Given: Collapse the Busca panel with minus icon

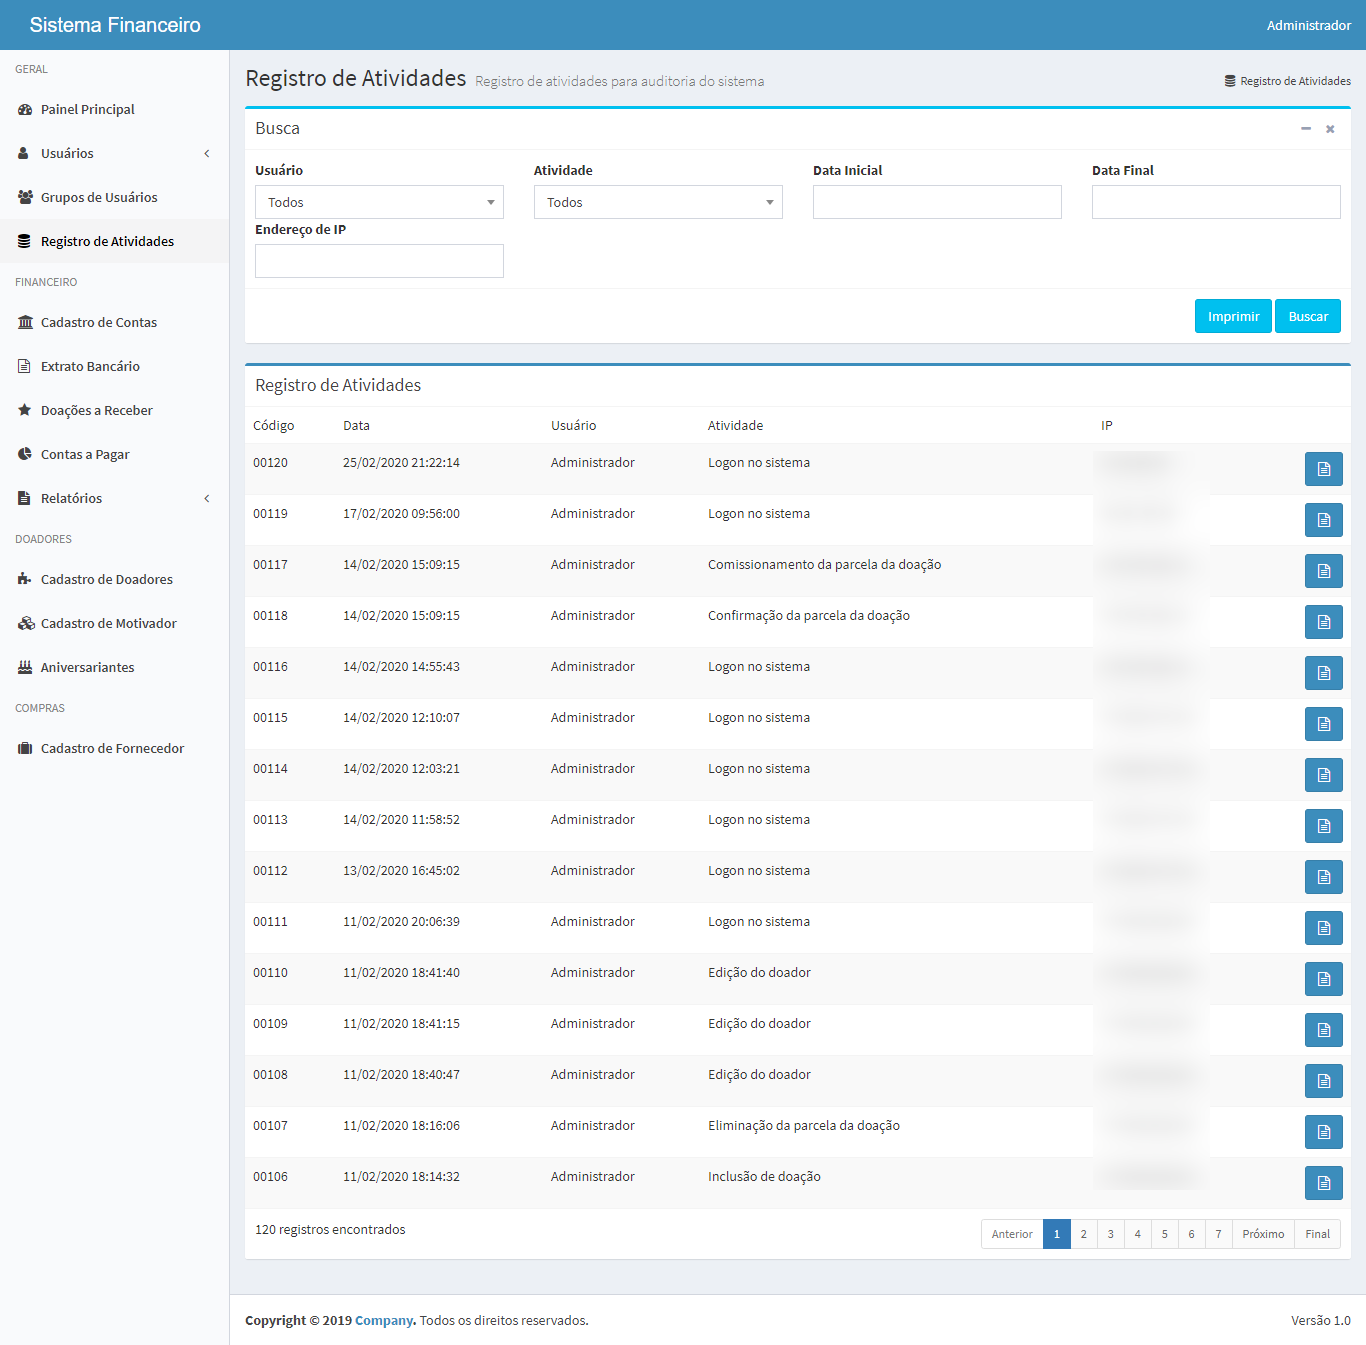Looking at the screenshot, I should [1305, 129].
